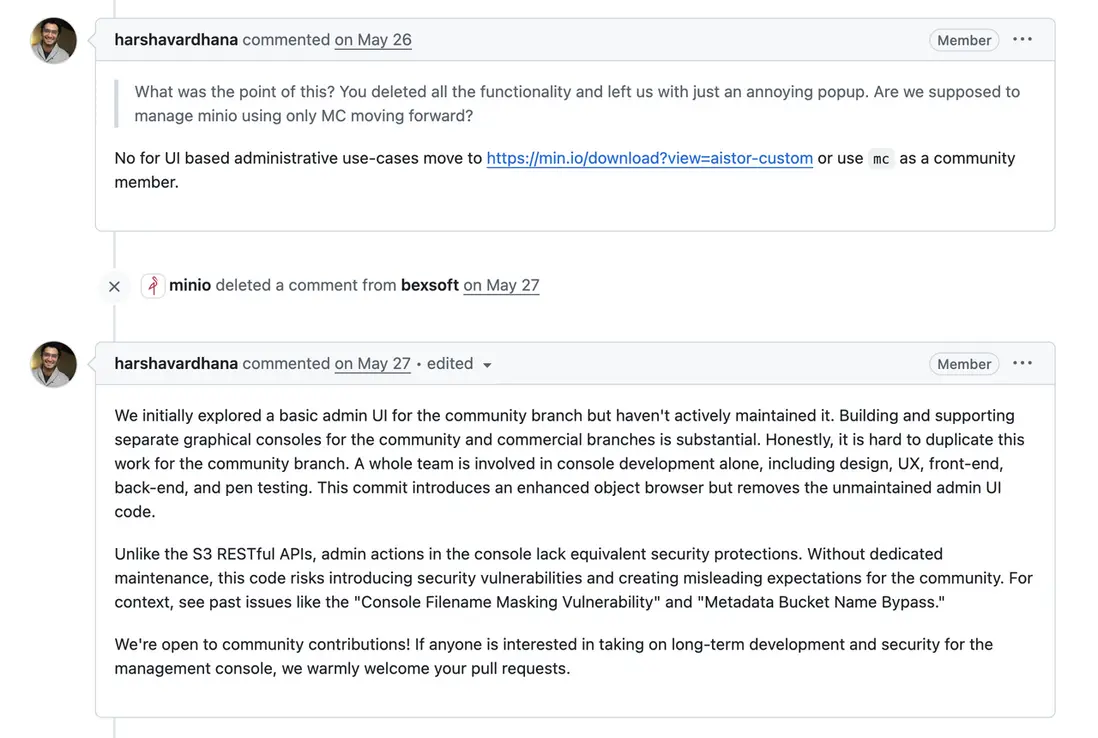This screenshot has height=738, width=1098.
Task: Click harshavardhana username on the May 26 comment
Action: point(176,40)
